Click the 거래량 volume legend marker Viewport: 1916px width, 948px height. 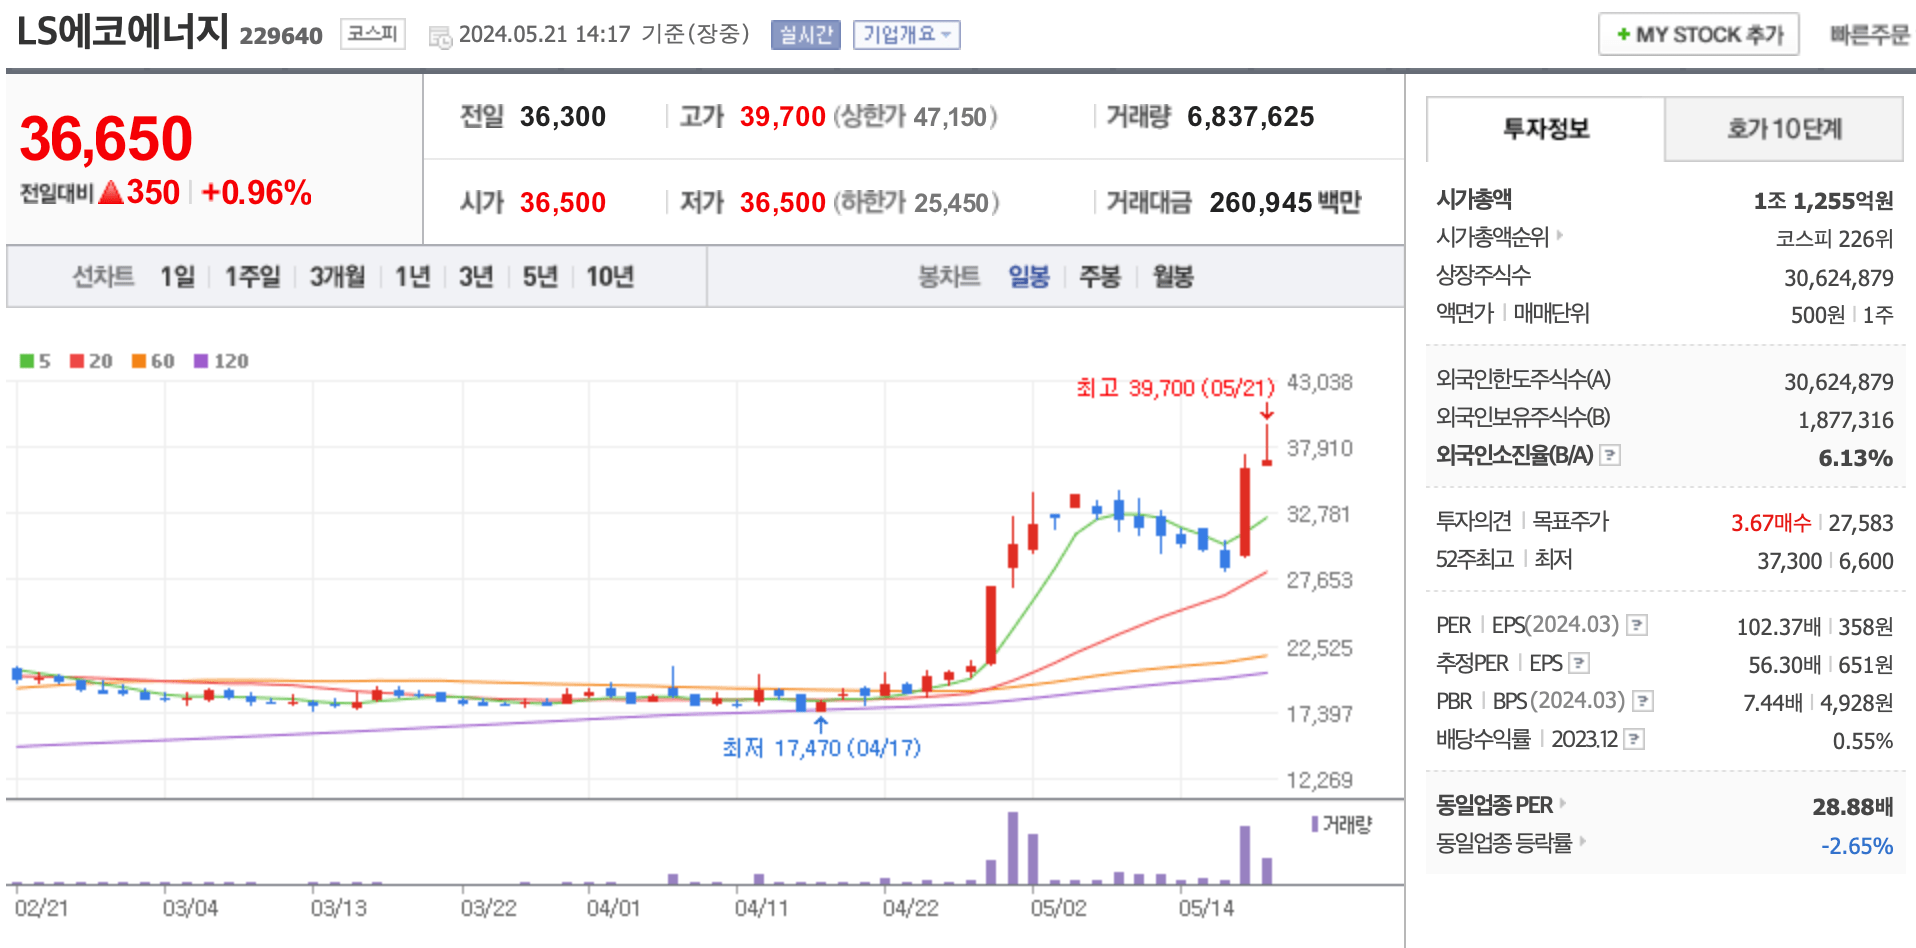(x=1342, y=824)
